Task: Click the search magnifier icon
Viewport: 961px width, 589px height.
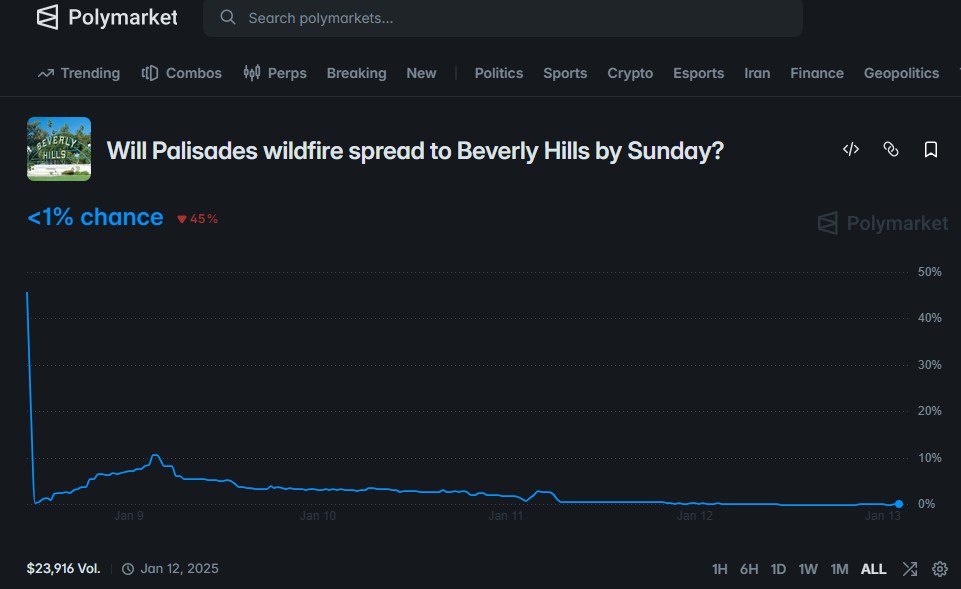Action: pos(227,17)
